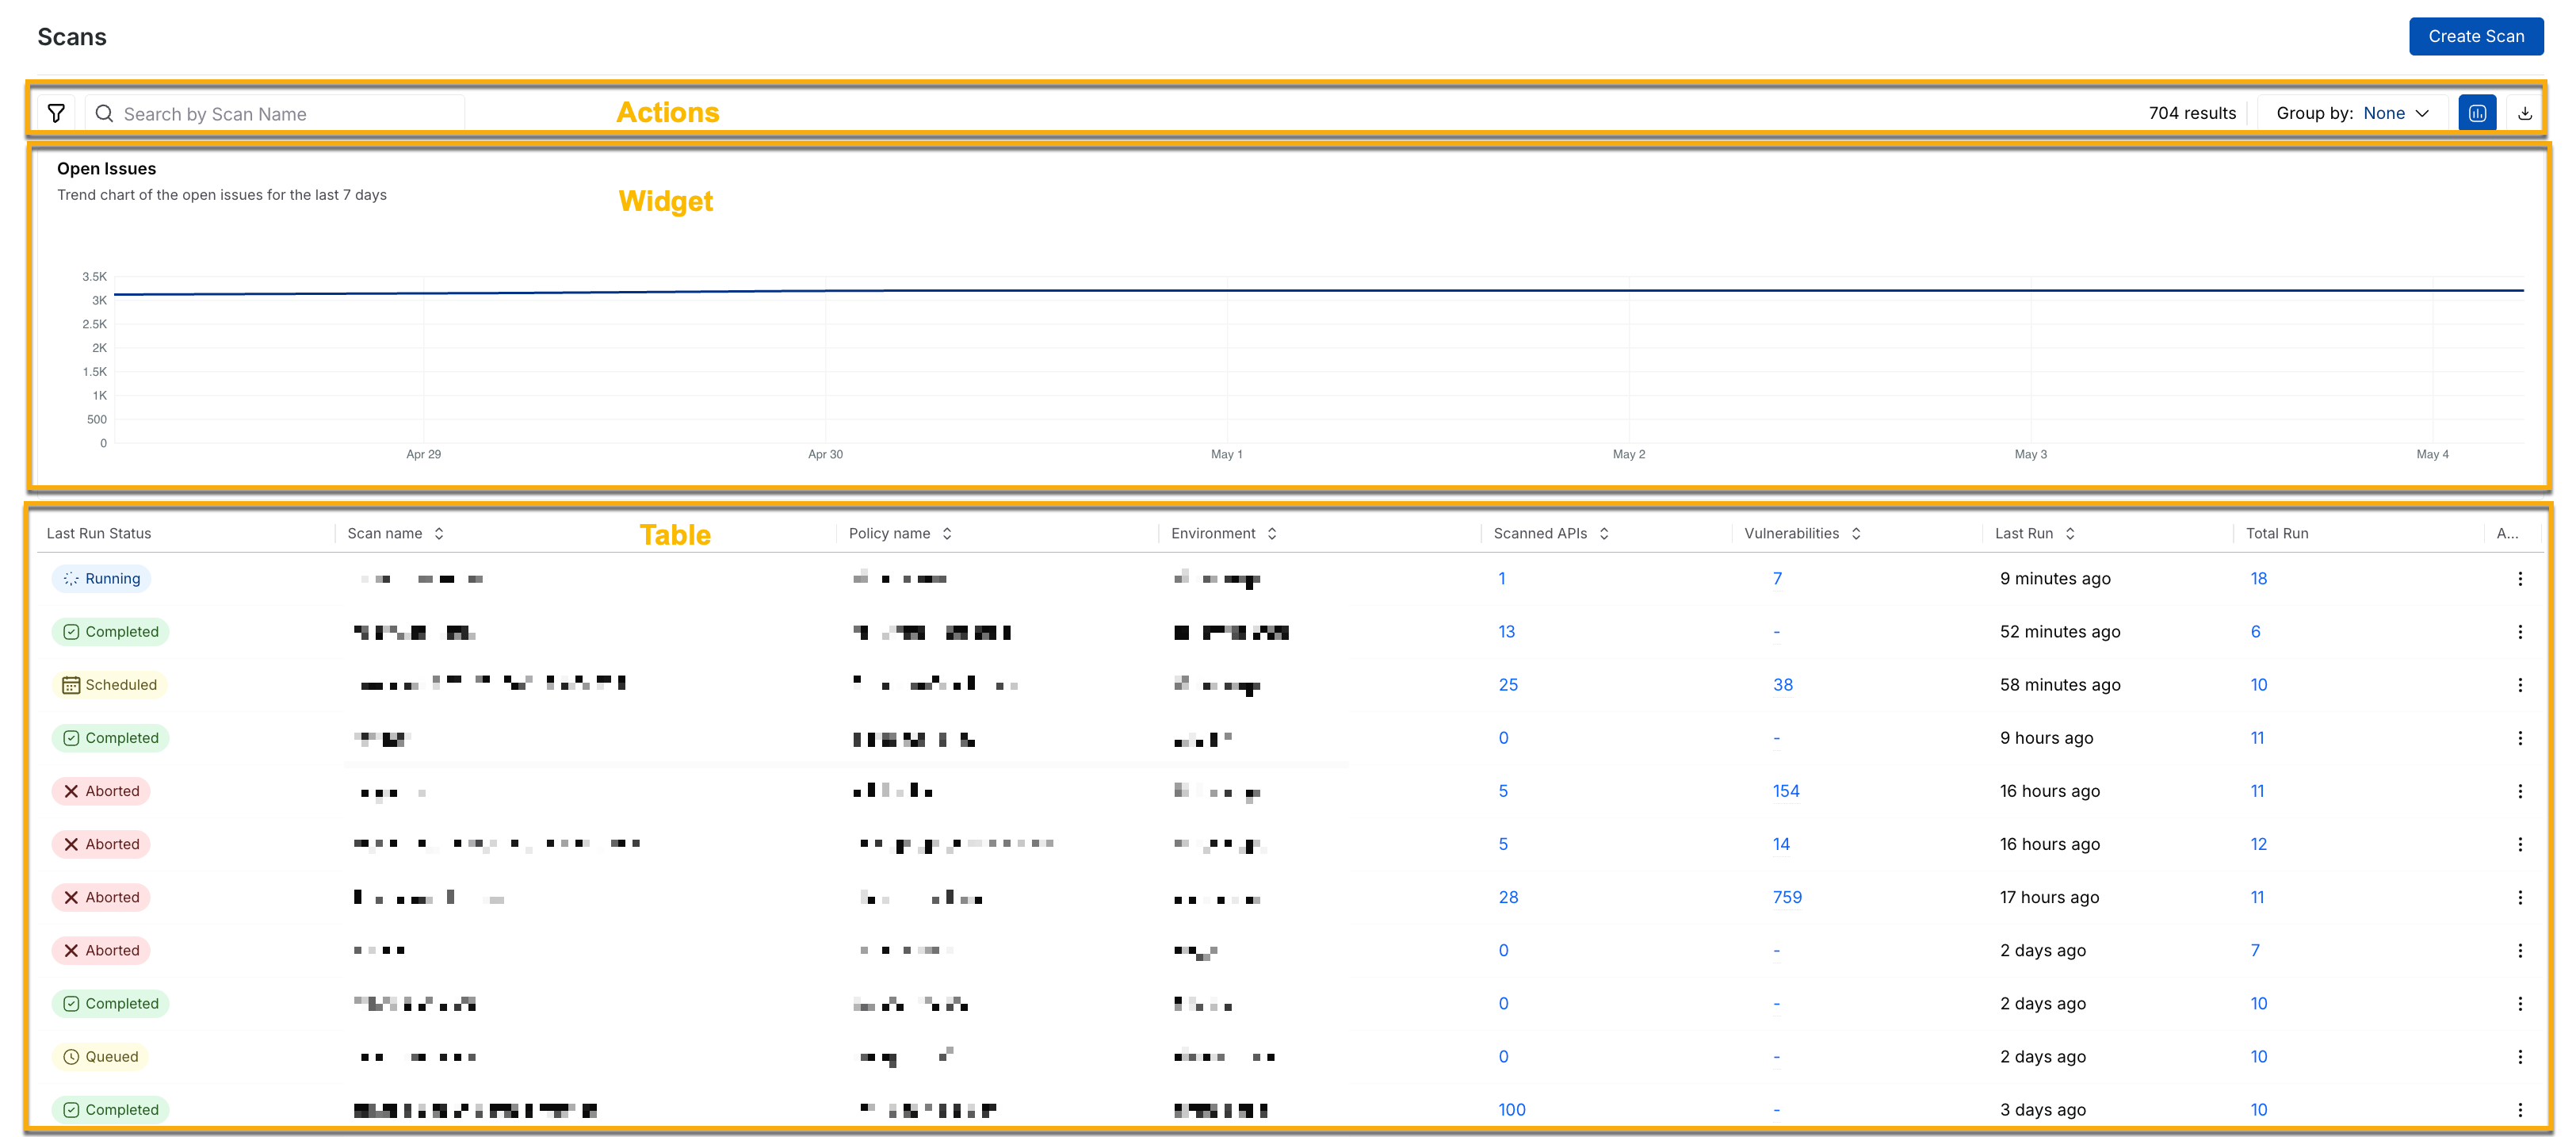Click the Scheduled status badge
This screenshot has height=1137, width=2576.
coord(110,684)
